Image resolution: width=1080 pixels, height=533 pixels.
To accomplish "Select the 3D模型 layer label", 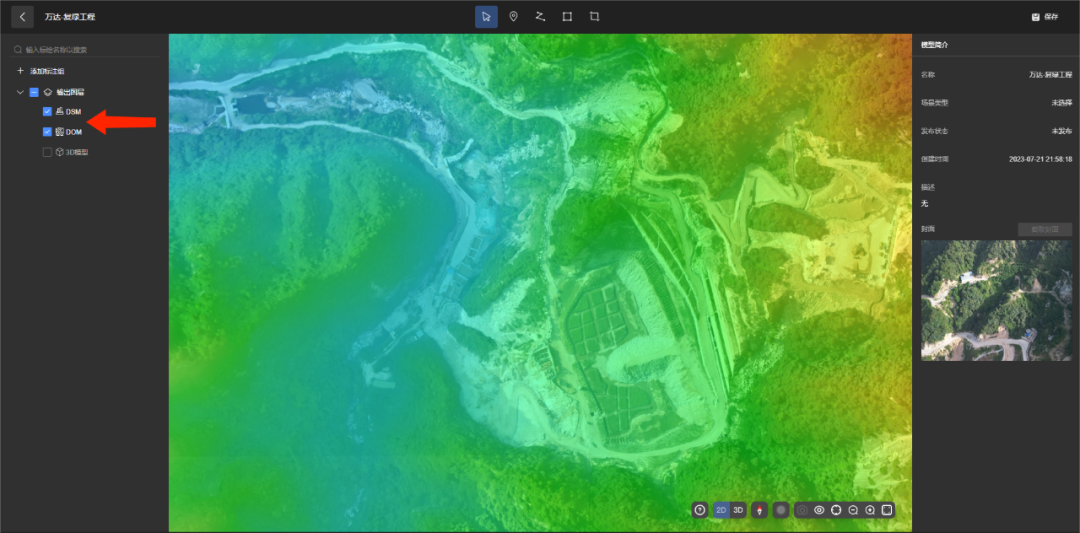I will [x=76, y=152].
